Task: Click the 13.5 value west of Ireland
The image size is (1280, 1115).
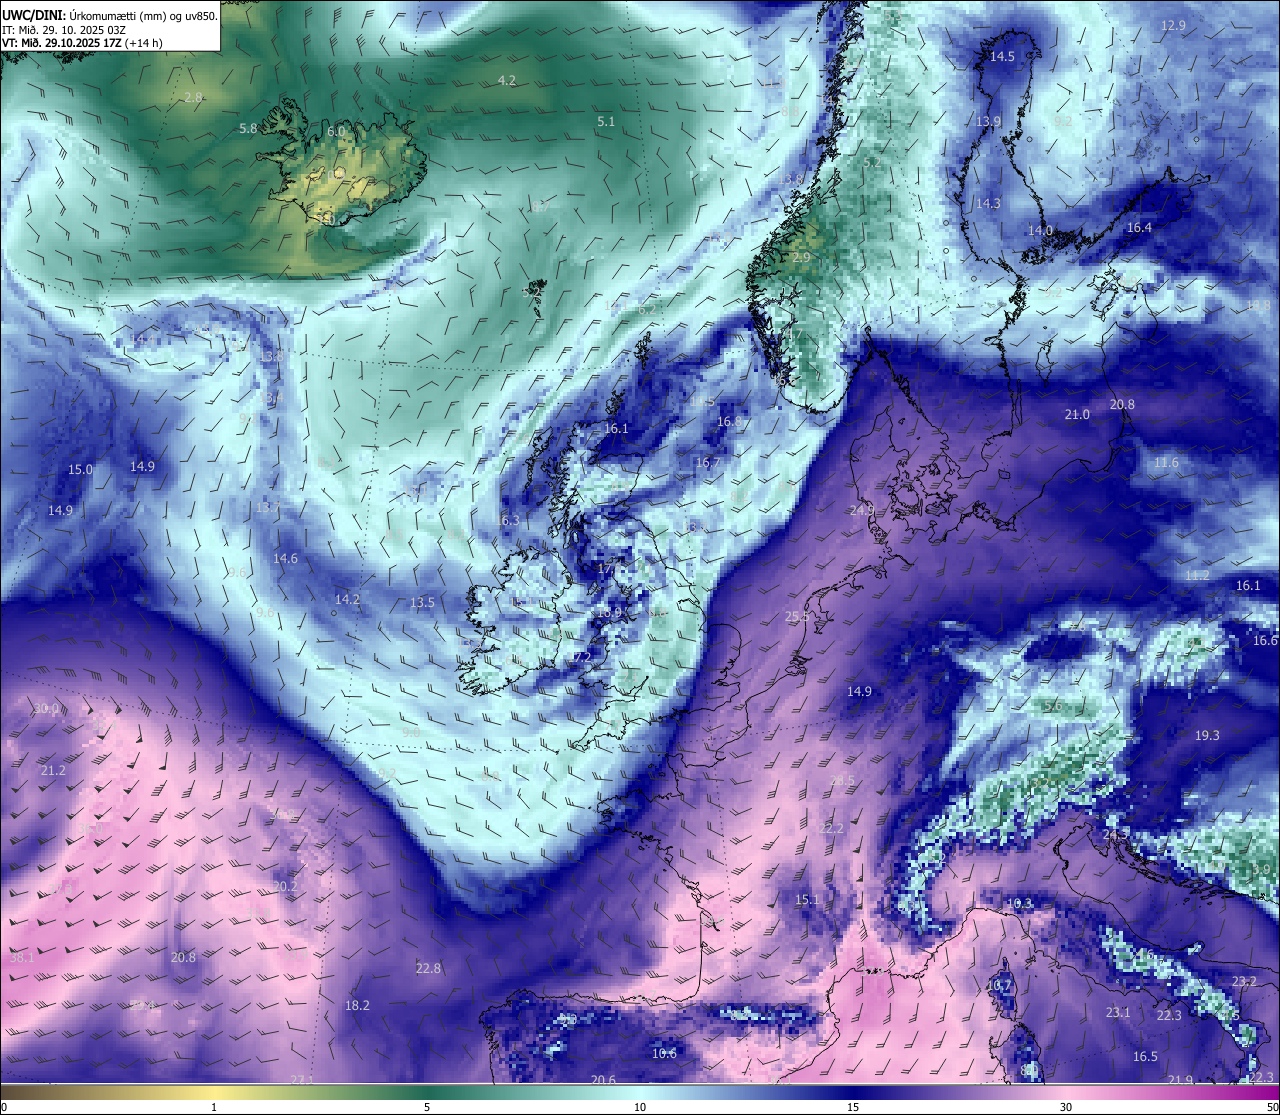Action: [422, 603]
